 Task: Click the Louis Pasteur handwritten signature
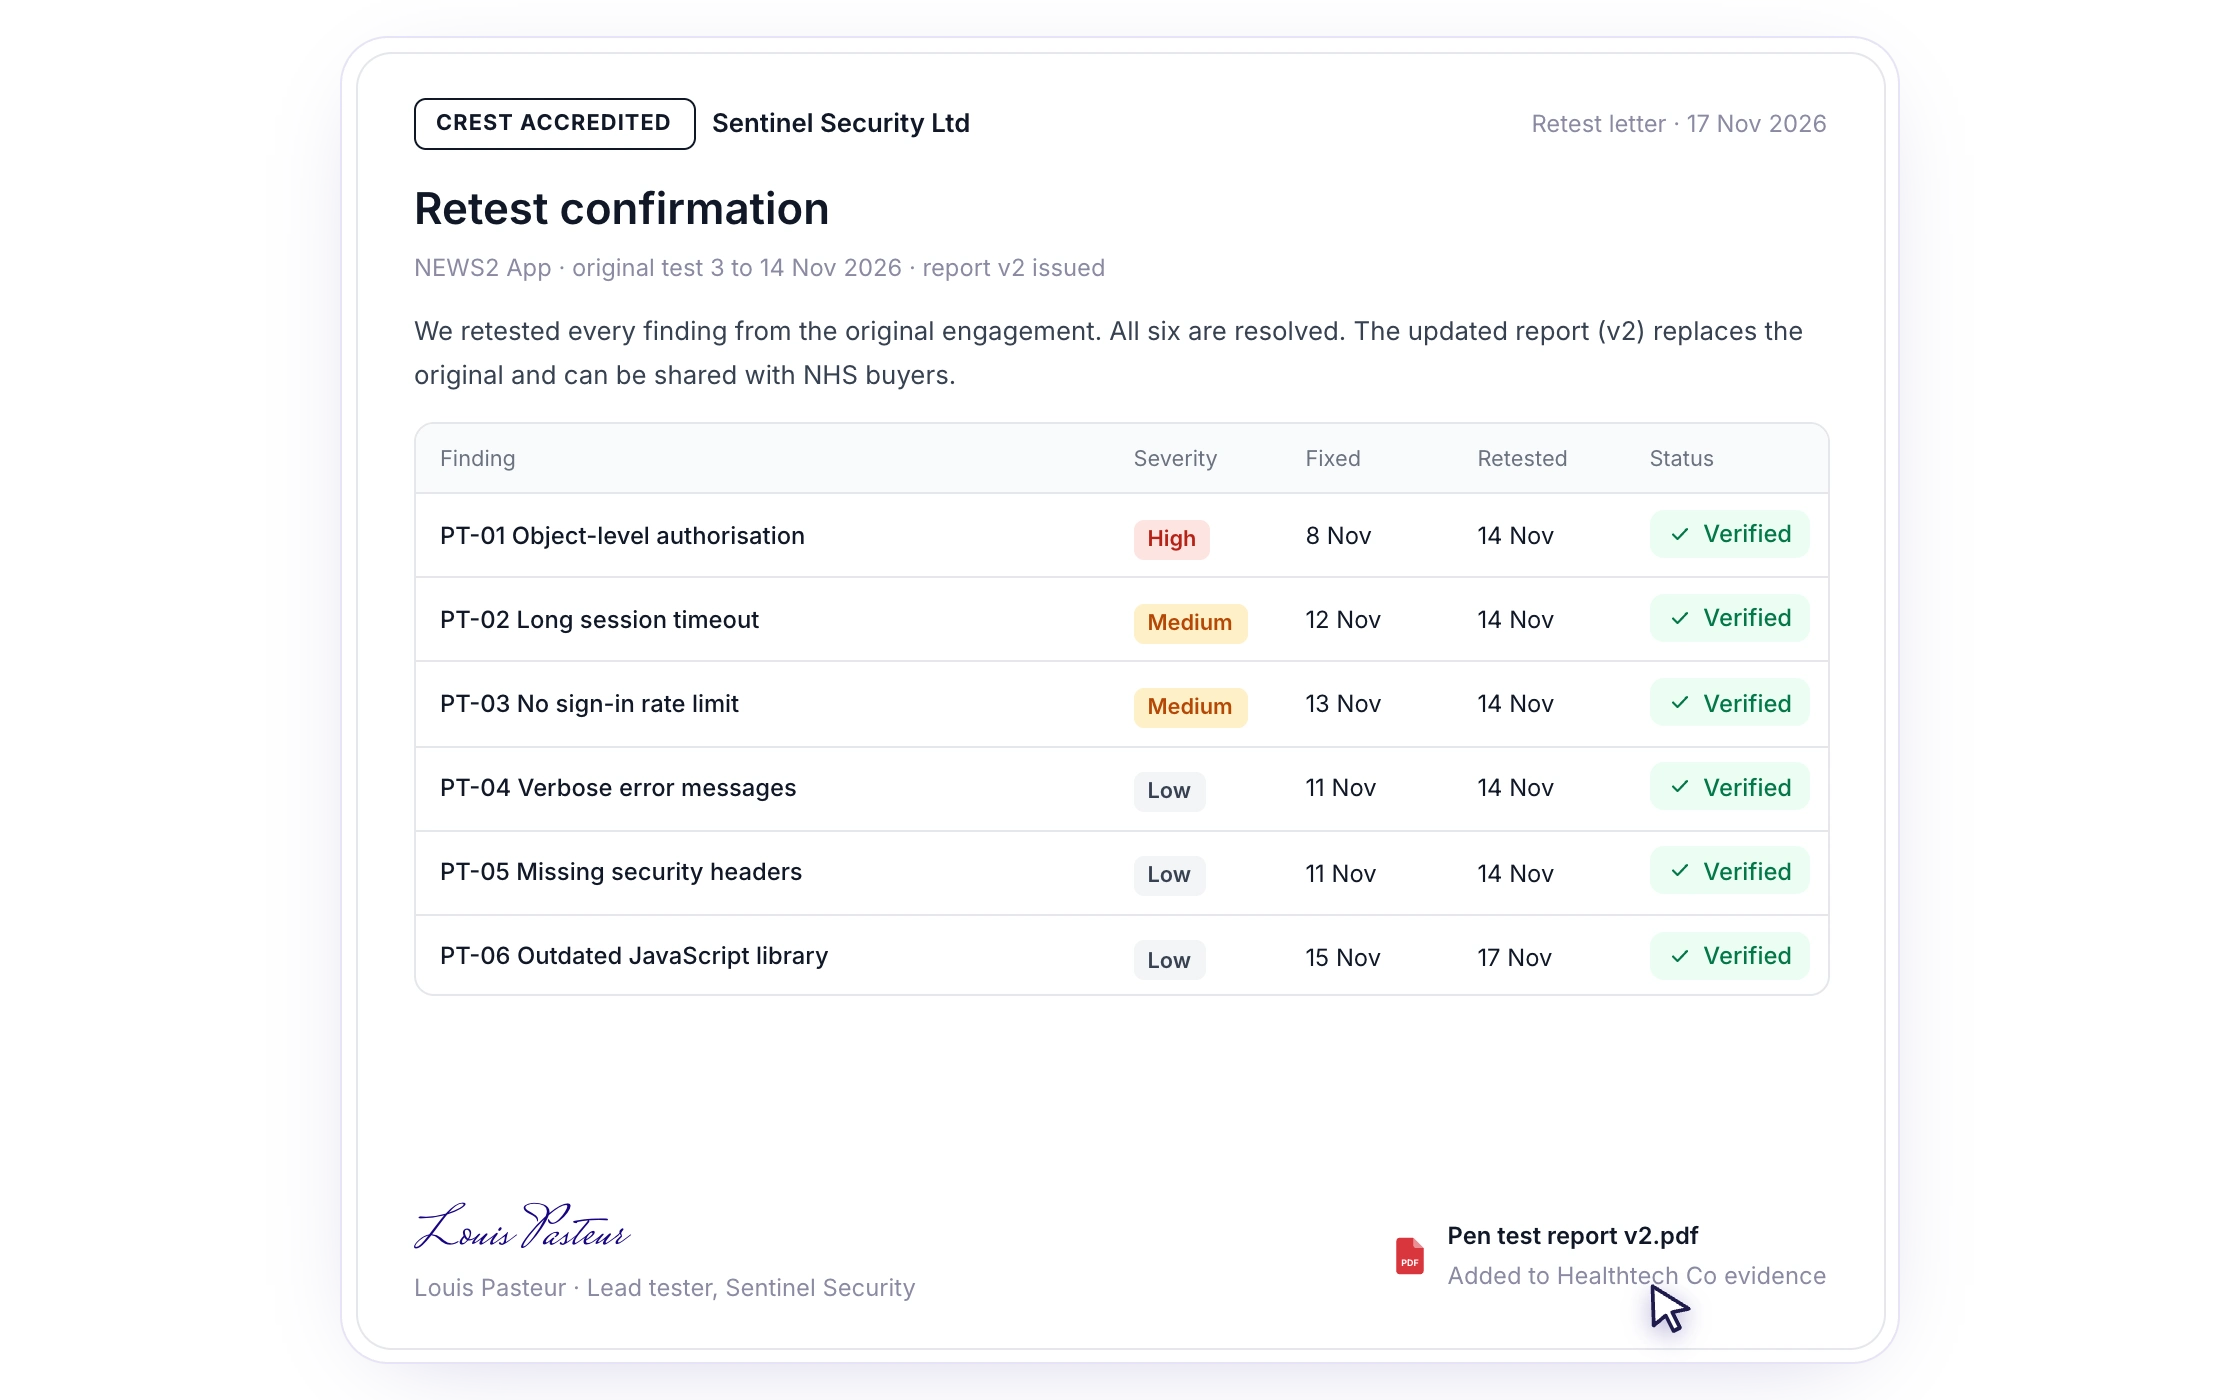click(x=522, y=1227)
